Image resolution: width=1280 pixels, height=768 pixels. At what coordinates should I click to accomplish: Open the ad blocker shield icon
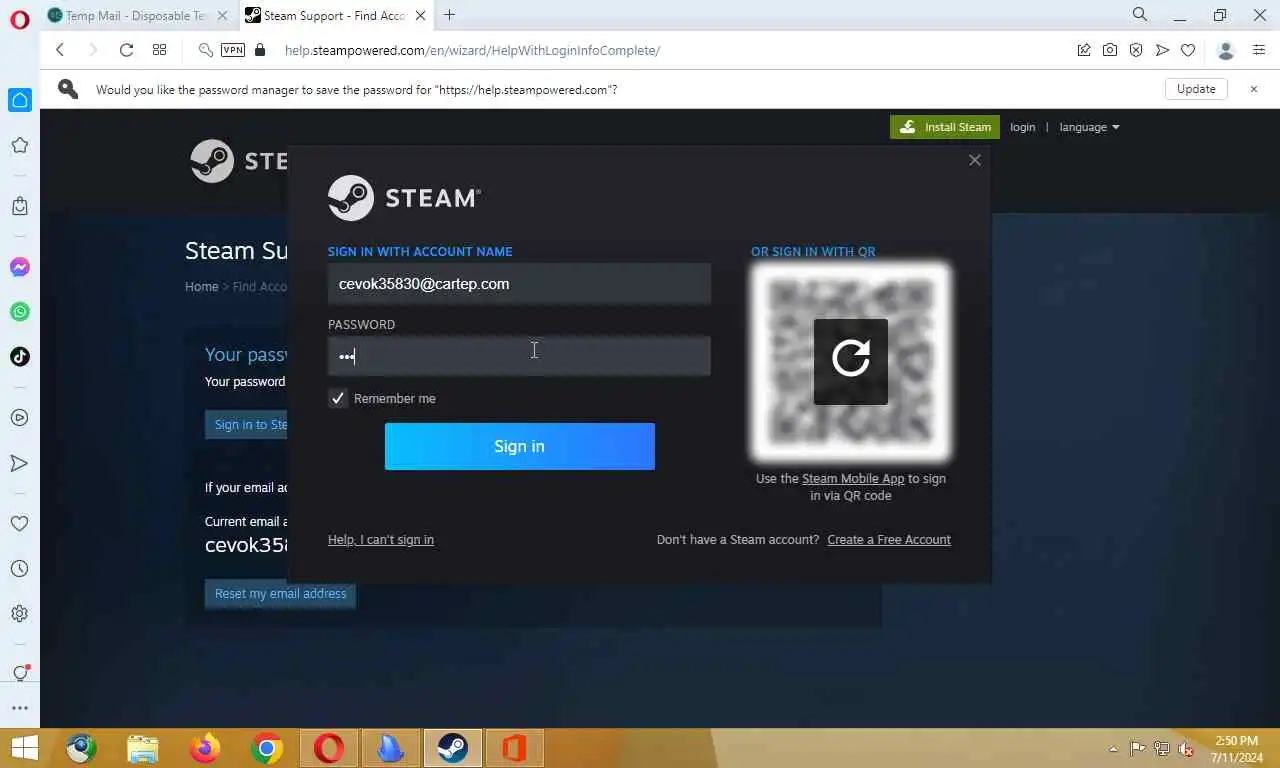(1136, 50)
